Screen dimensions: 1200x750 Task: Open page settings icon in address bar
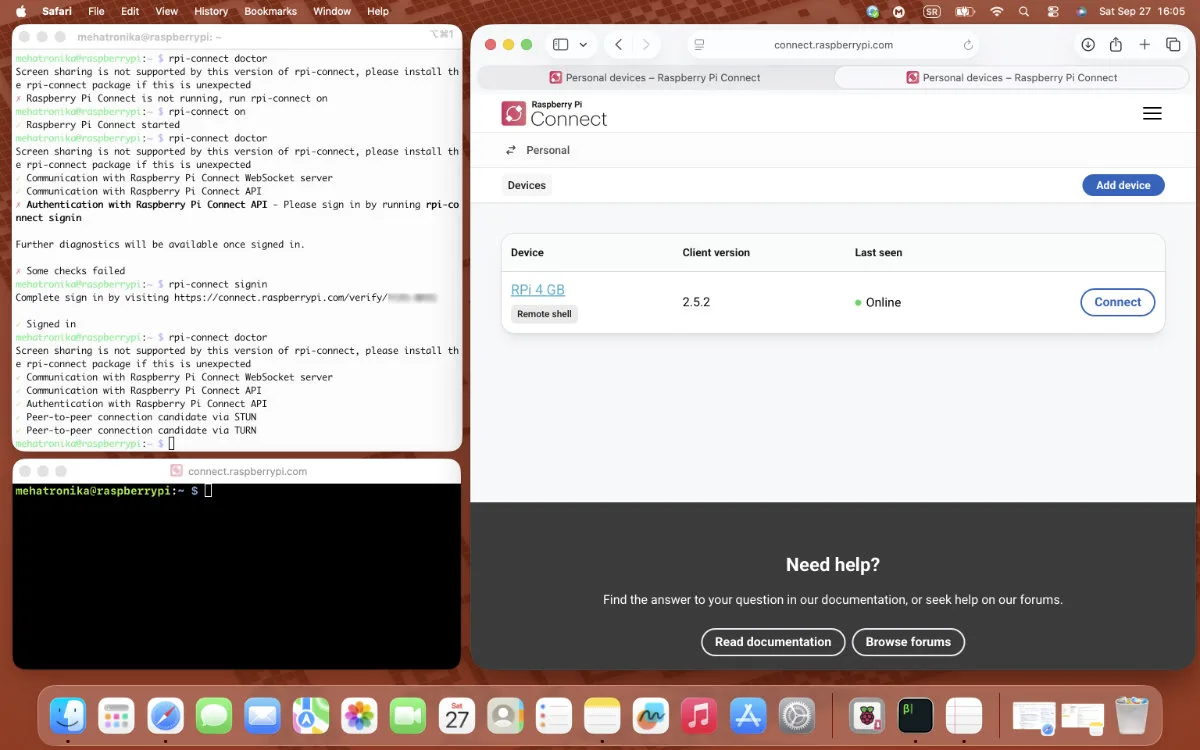700,45
